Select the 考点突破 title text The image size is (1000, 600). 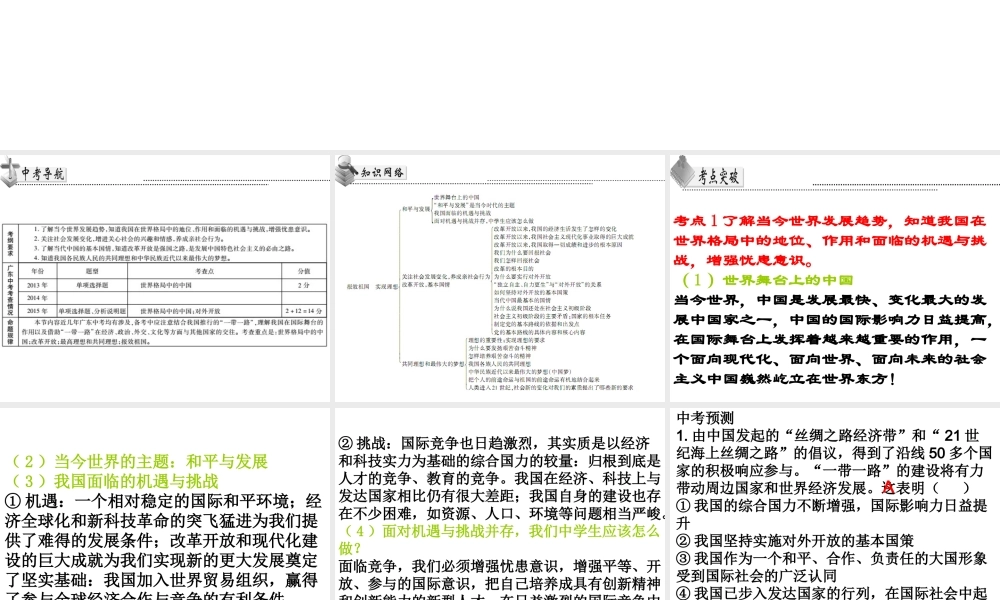[x=719, y=177]
